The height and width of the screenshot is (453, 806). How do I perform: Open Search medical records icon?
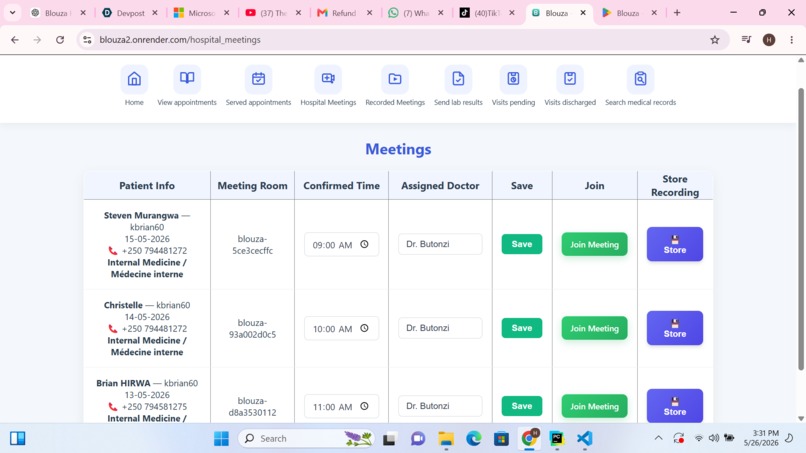click(640, 79)
